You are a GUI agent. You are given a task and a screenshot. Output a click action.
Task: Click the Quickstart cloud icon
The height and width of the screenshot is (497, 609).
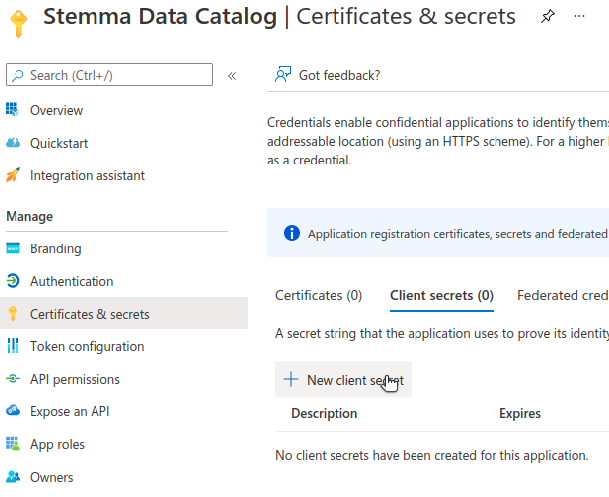(x=13, y=143)
